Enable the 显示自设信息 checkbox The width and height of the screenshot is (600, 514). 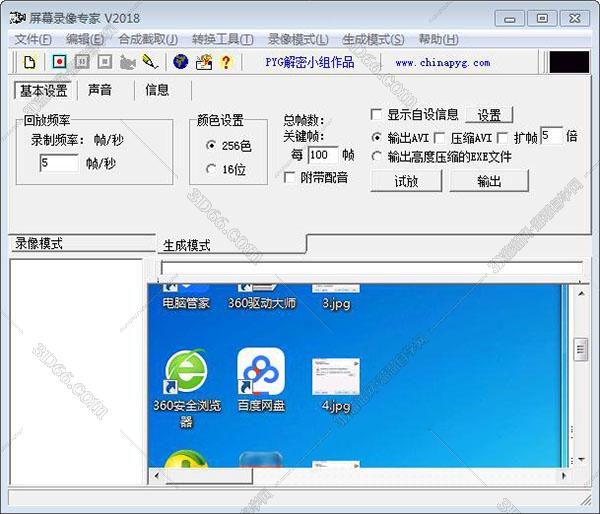(x=376, y=114)
